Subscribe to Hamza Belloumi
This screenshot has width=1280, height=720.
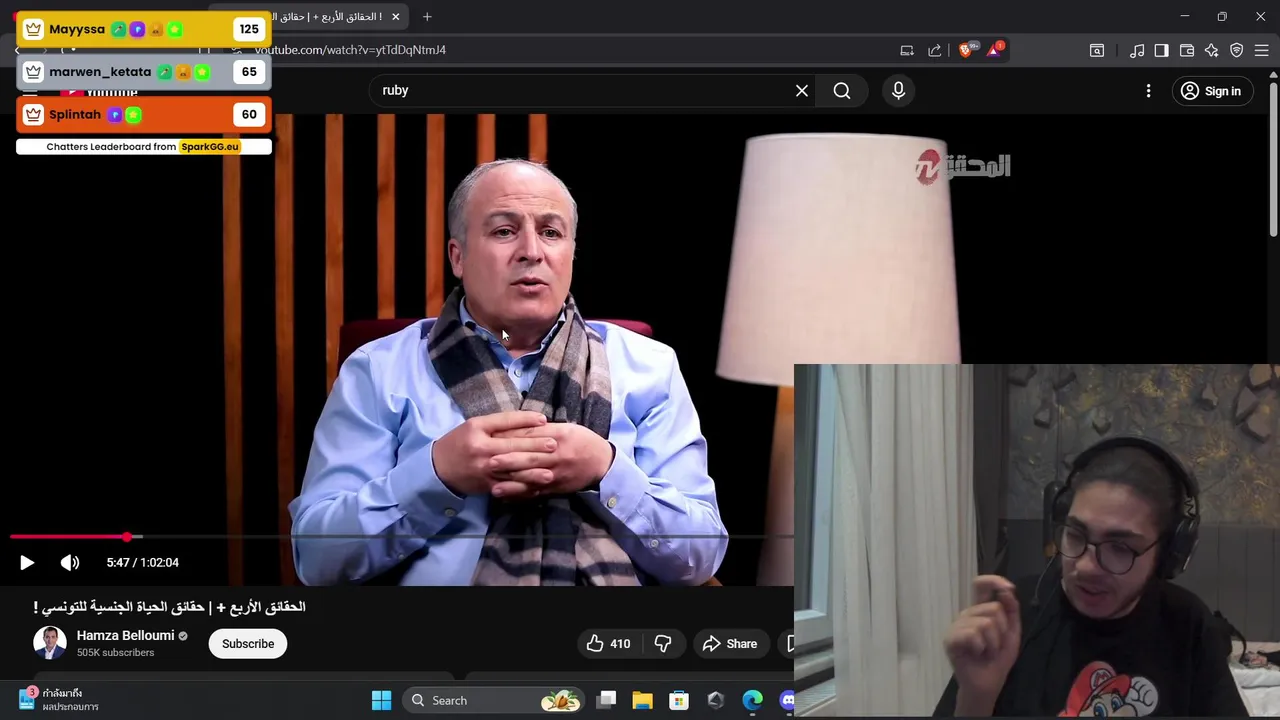pos(248,644)
